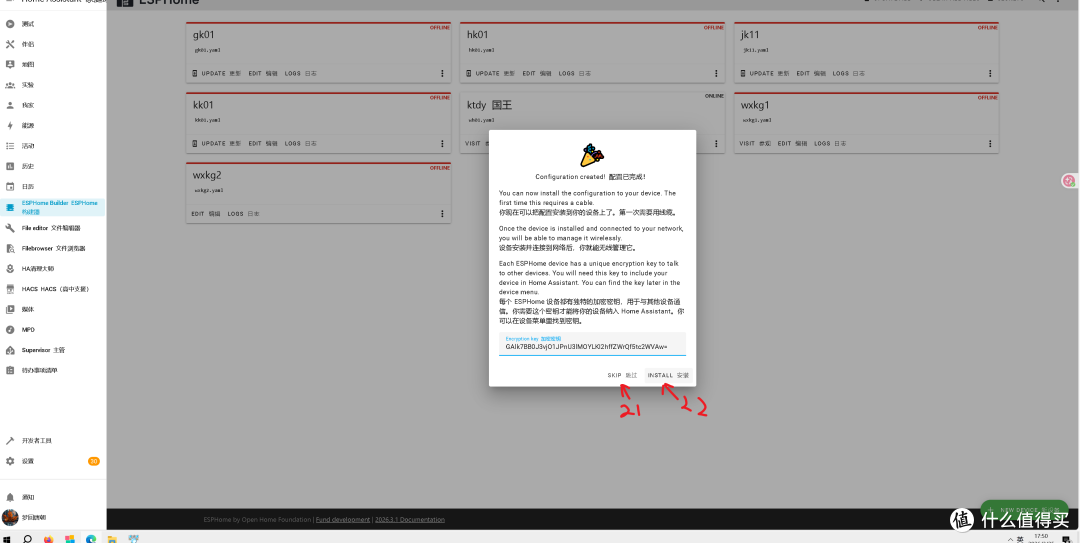Click VISIT on the wxkg1 card
The image size is (1080, 543).
point(755,143)
